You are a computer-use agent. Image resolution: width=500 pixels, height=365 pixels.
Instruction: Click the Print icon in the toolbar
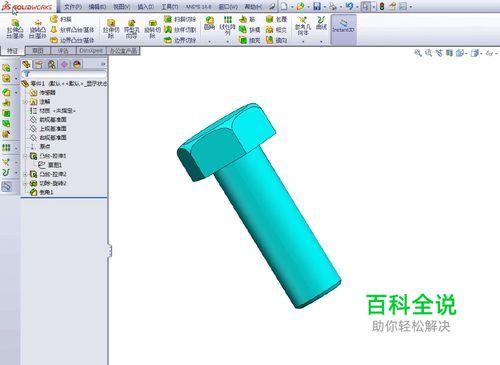(x=332, y=6)
